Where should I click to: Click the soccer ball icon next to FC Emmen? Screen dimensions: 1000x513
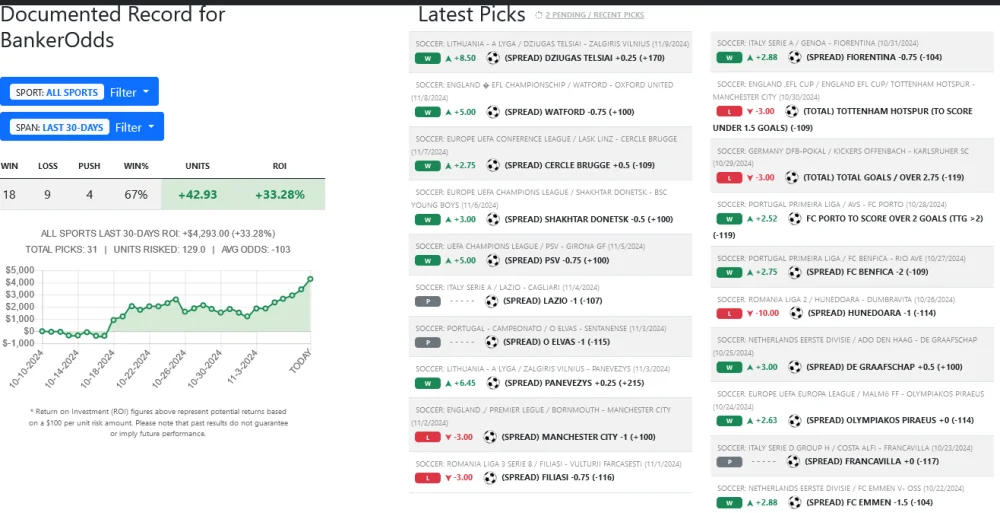tap(795, 501)
